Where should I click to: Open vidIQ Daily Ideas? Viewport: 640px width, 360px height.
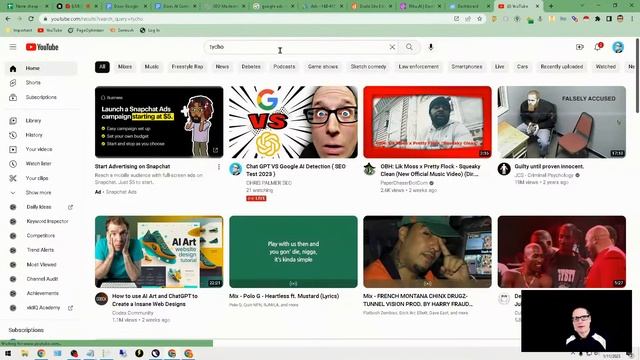click(41, 207)
